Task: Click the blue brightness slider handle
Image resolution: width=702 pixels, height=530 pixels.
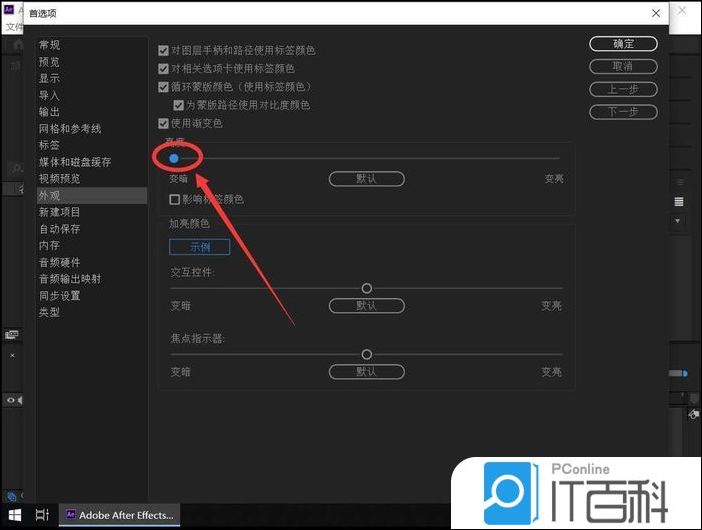Action: [x=174, y=158]
